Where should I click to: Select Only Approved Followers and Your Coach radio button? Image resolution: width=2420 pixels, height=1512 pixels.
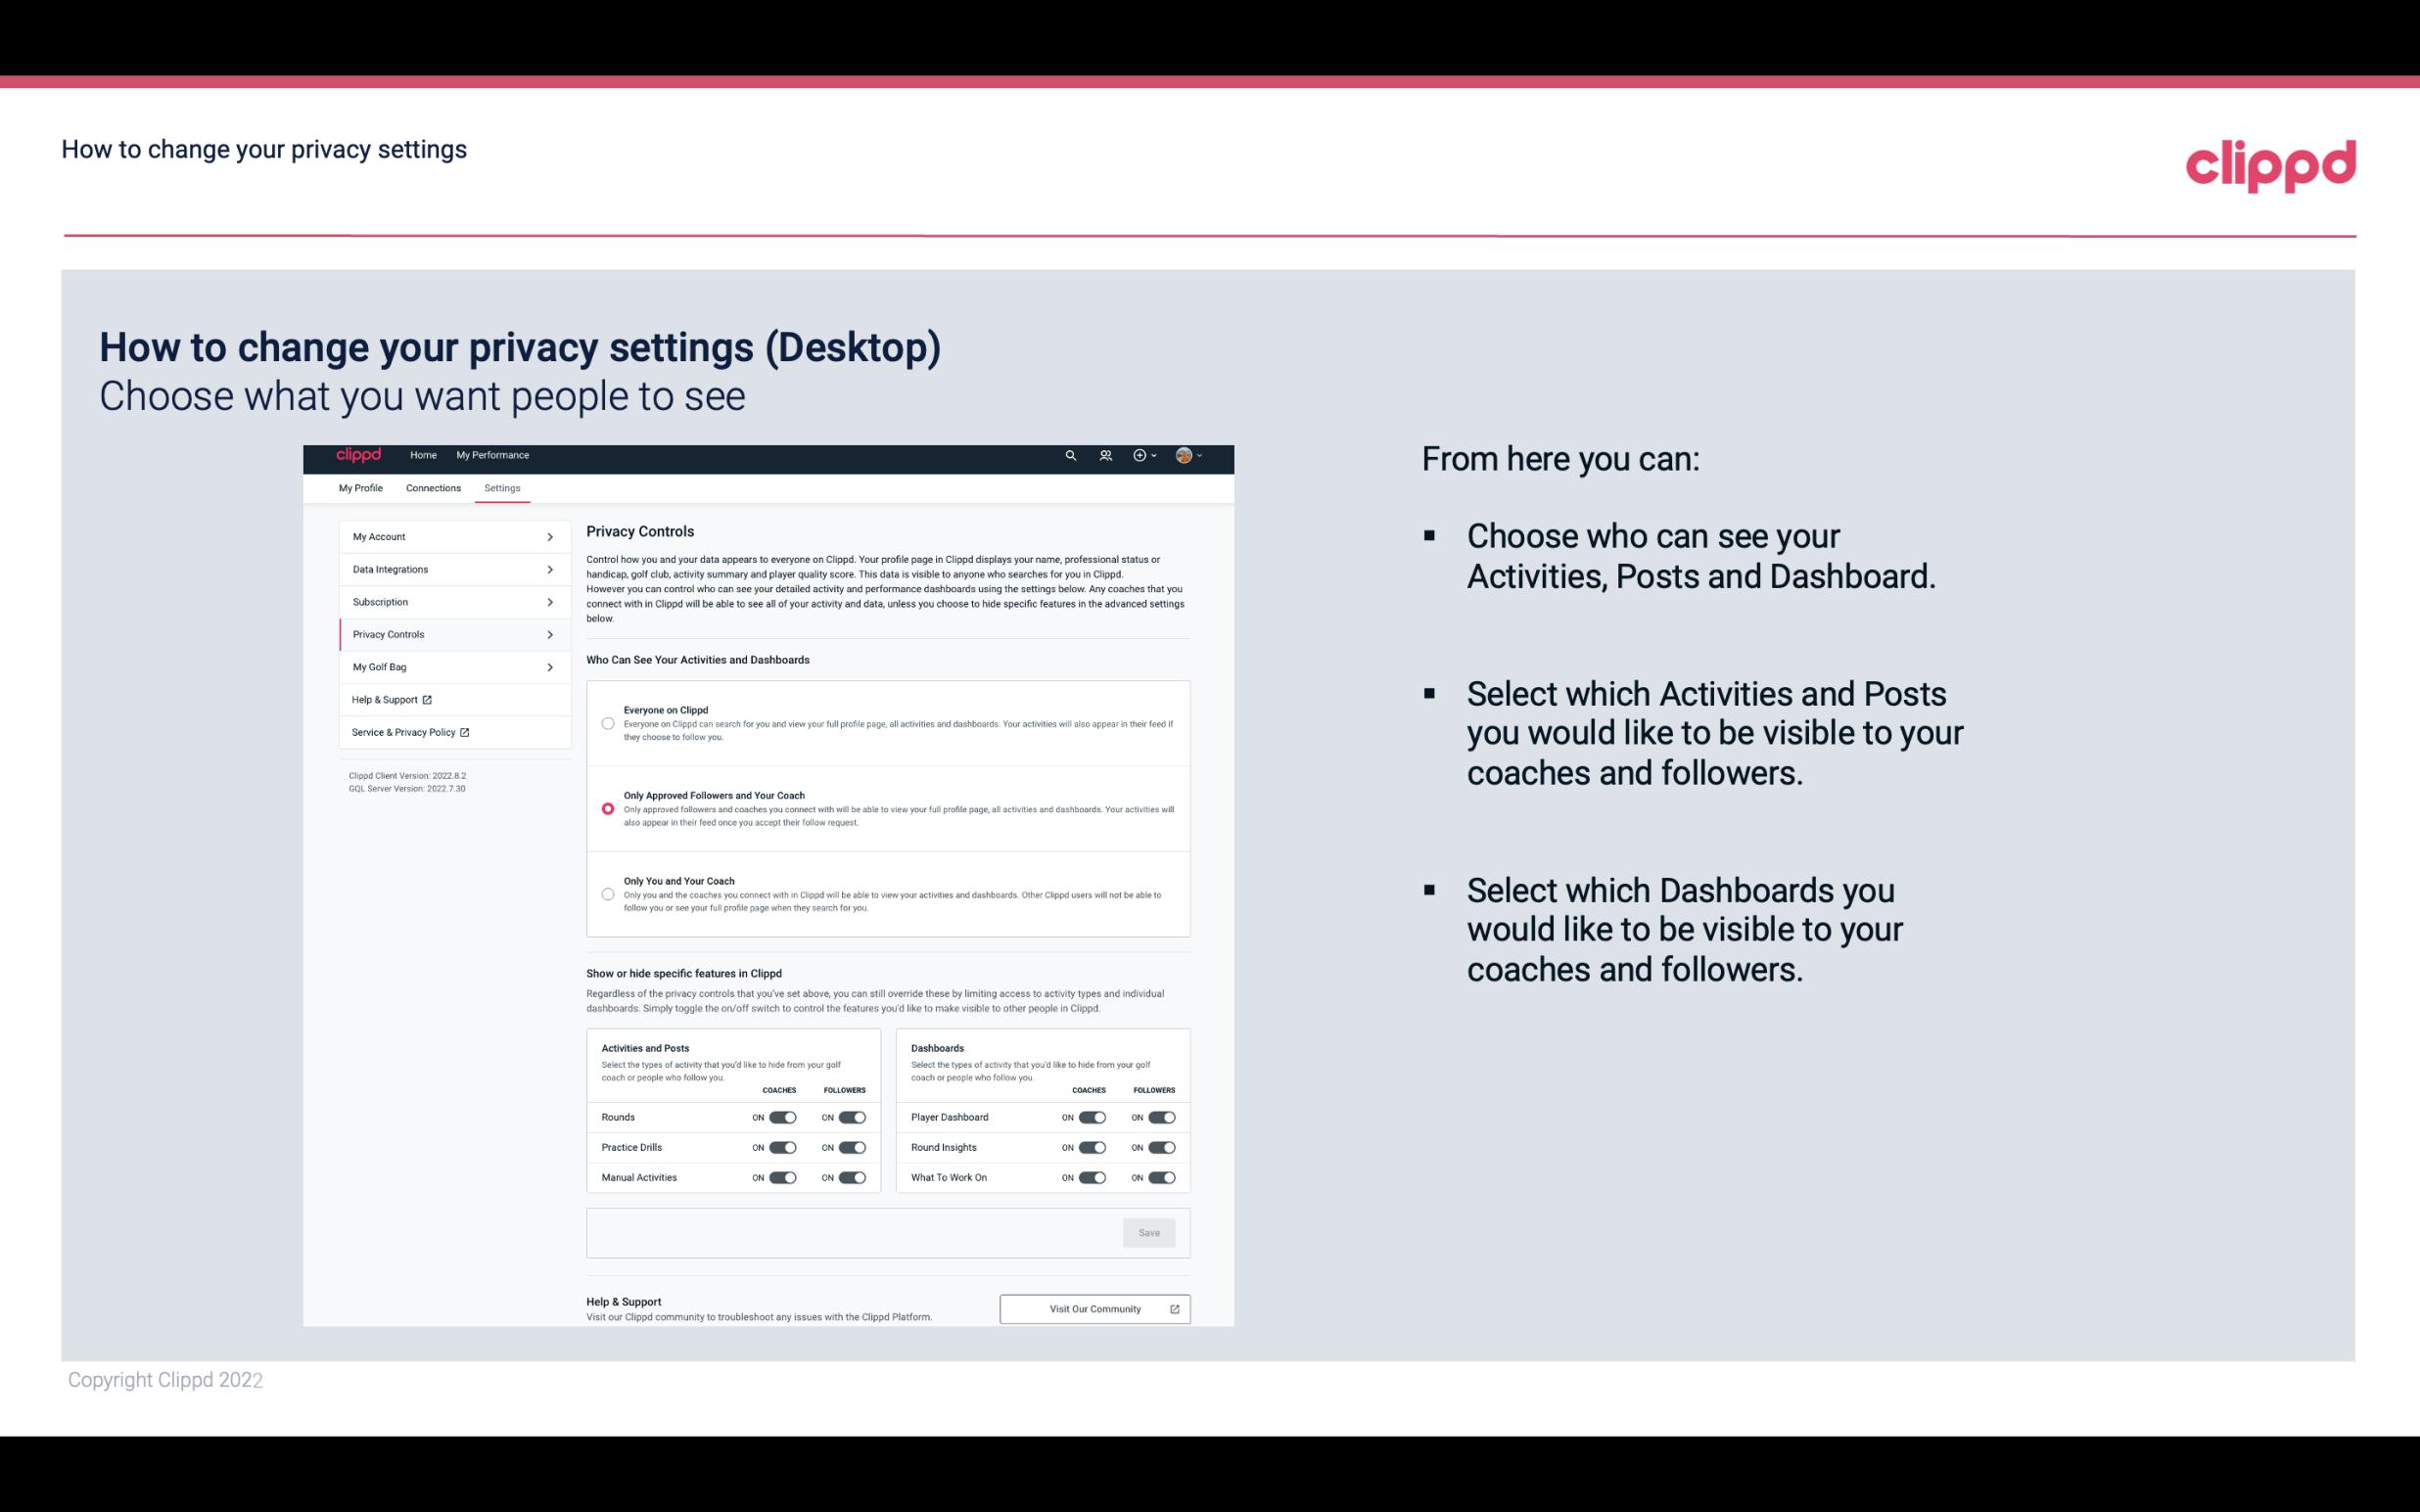[606, 808]
